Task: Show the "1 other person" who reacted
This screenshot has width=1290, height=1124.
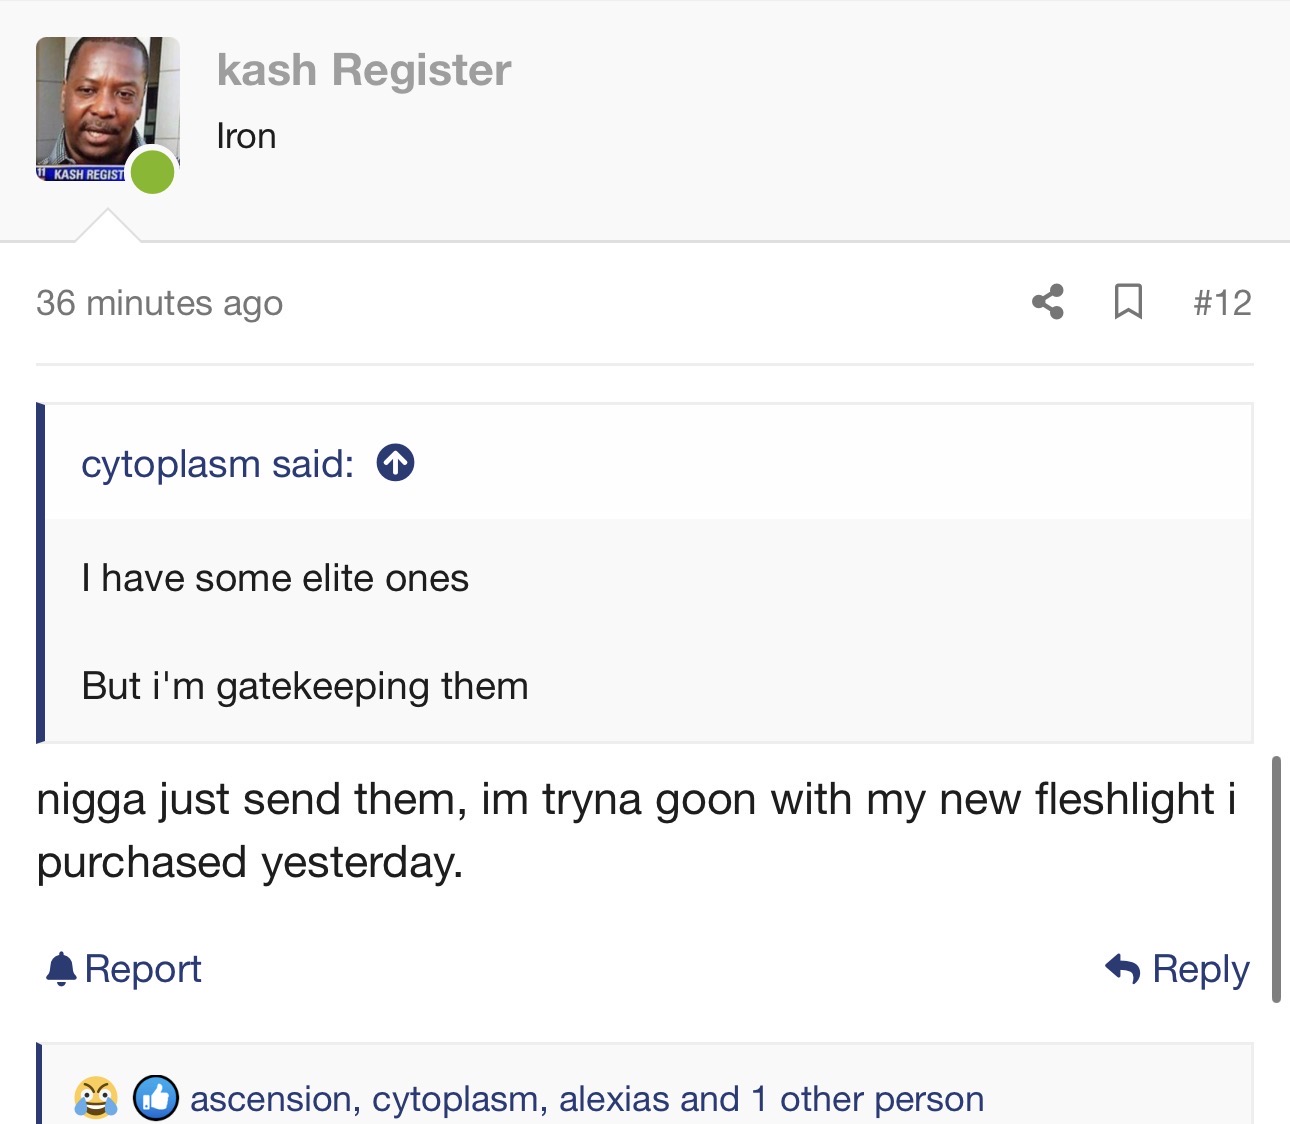Action: pyautogui.click(x=867, y=1099)
